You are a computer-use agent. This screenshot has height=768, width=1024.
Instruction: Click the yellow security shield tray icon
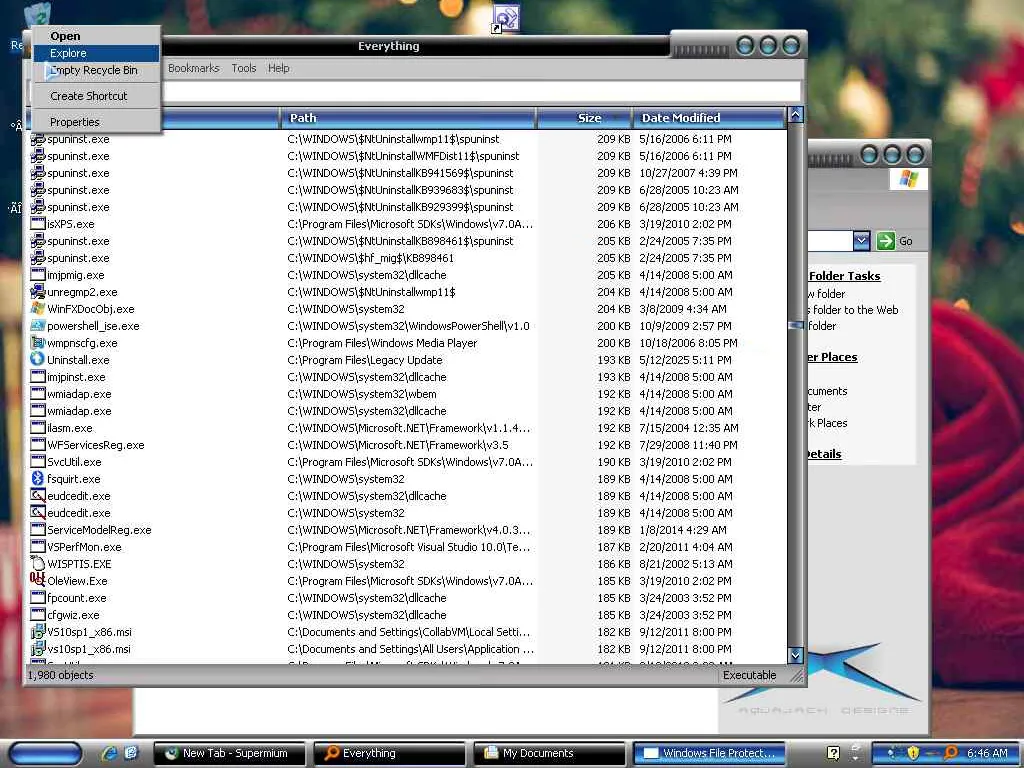click(x=913, y=753)
